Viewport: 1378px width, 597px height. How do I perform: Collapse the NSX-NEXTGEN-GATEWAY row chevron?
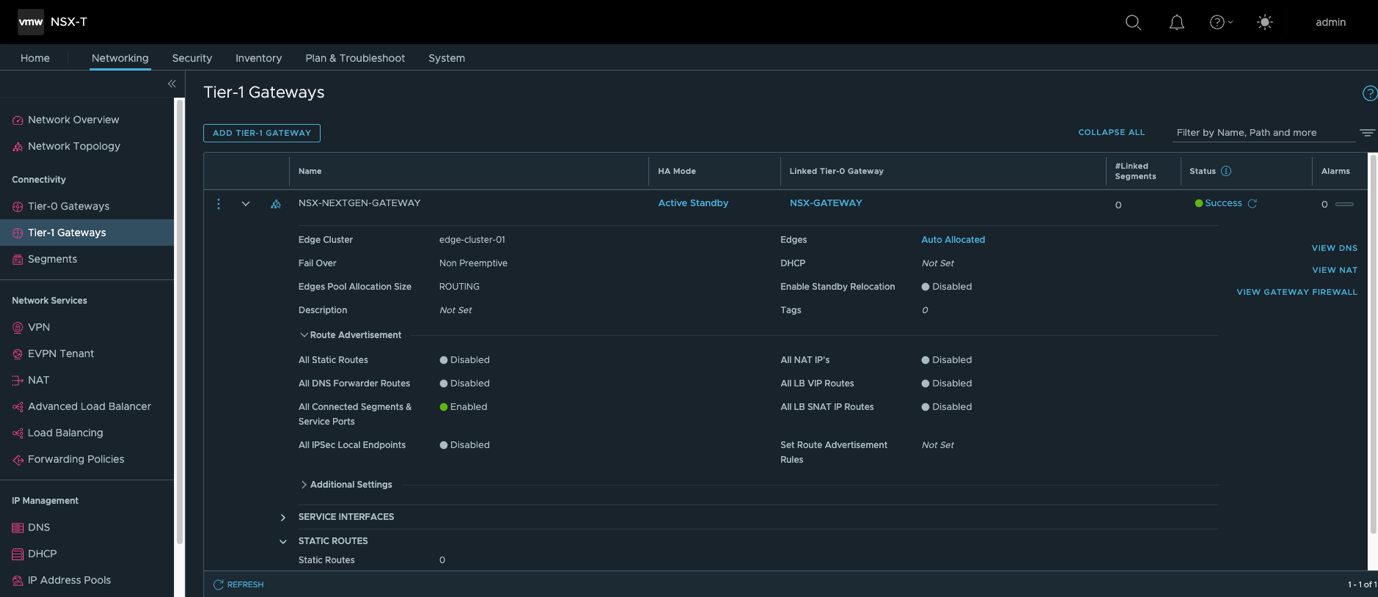coord(245,204)
